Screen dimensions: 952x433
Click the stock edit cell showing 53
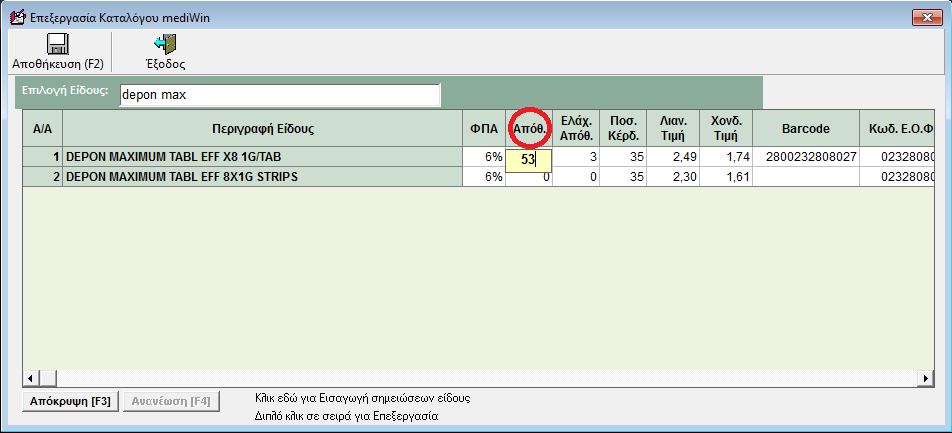pyautogui.click(x=528, y=161)
